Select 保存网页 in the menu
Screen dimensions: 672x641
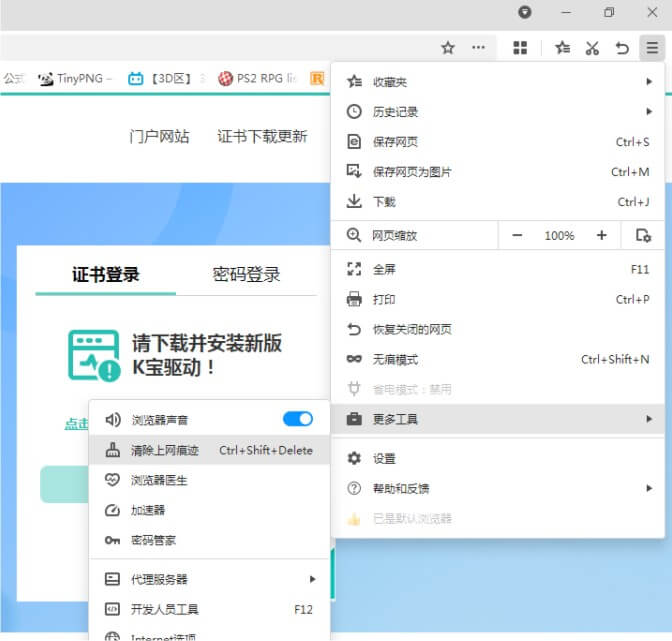[498, 141]
